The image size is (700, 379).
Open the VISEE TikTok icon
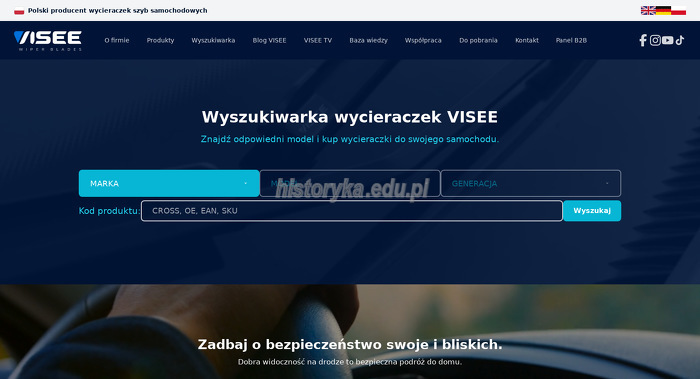[x=679, y=40]
